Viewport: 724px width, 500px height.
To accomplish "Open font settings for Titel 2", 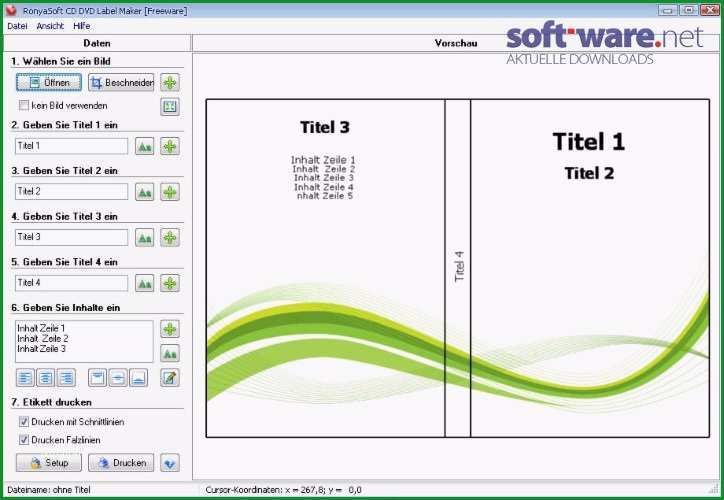I will click(x=145, y=192).
